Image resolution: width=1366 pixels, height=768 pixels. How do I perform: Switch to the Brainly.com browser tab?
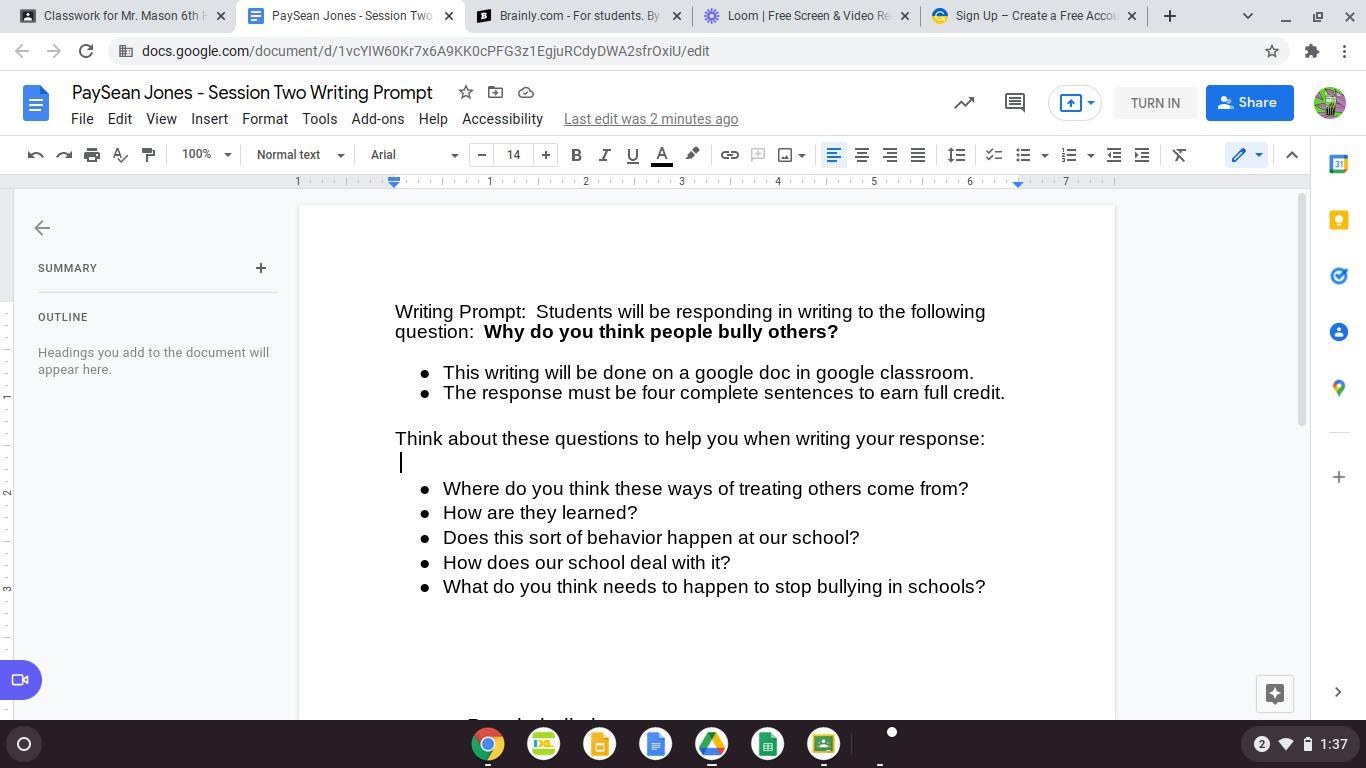[x=578, y=16]
